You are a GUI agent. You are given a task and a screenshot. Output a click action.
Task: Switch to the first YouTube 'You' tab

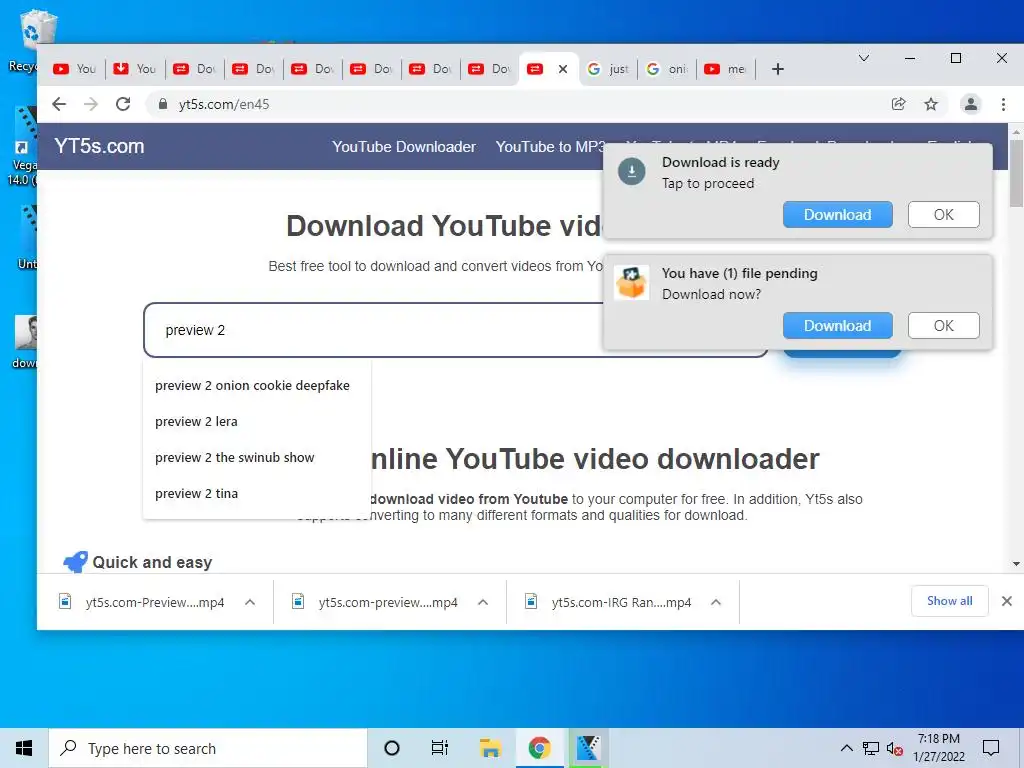[x=74, y=69]
